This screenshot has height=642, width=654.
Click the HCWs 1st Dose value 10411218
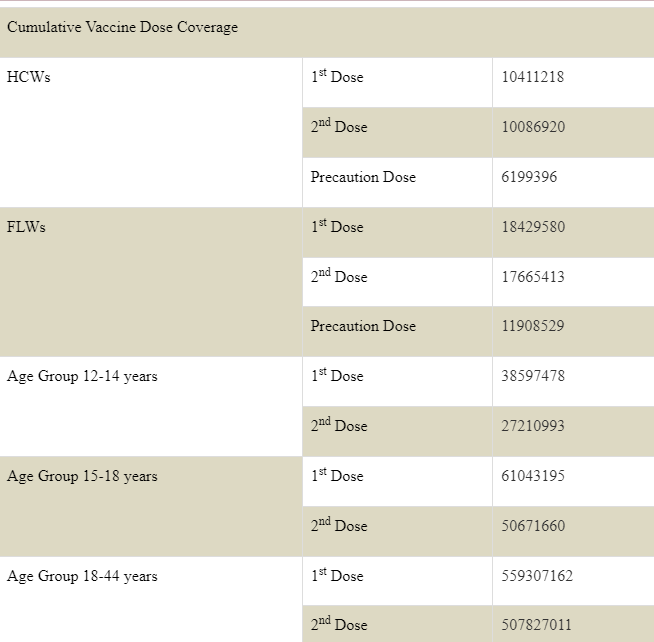click(533, 77)
